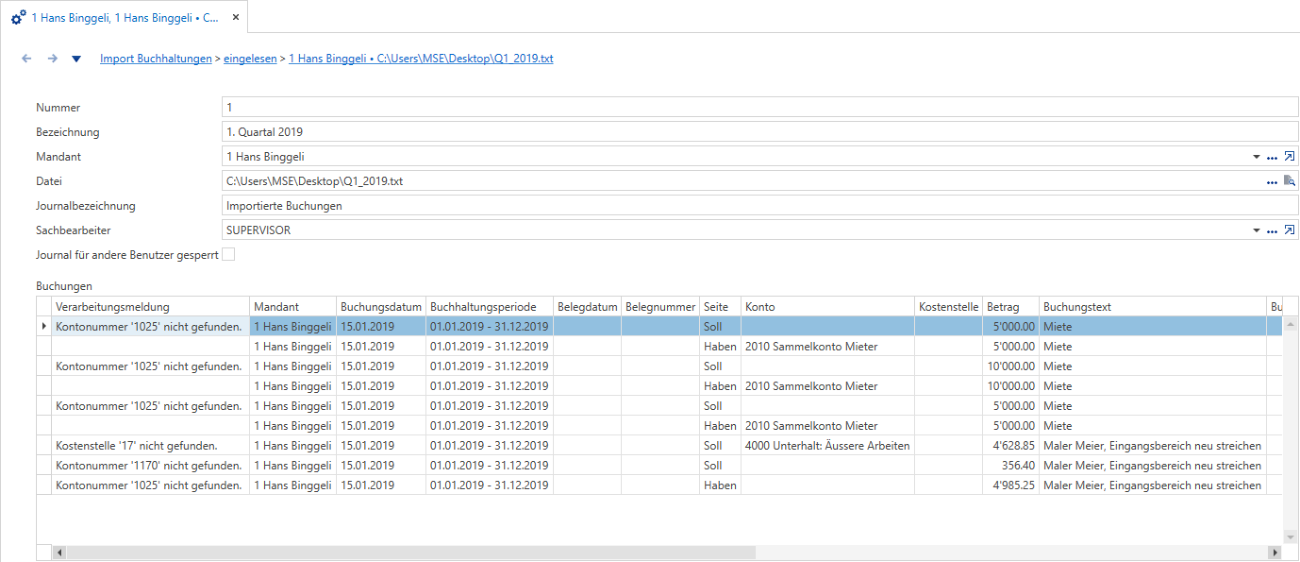Screen dimensions: 1300x562
Task: Open the Mandant record via arrow icon
Action: point(1289,156)
